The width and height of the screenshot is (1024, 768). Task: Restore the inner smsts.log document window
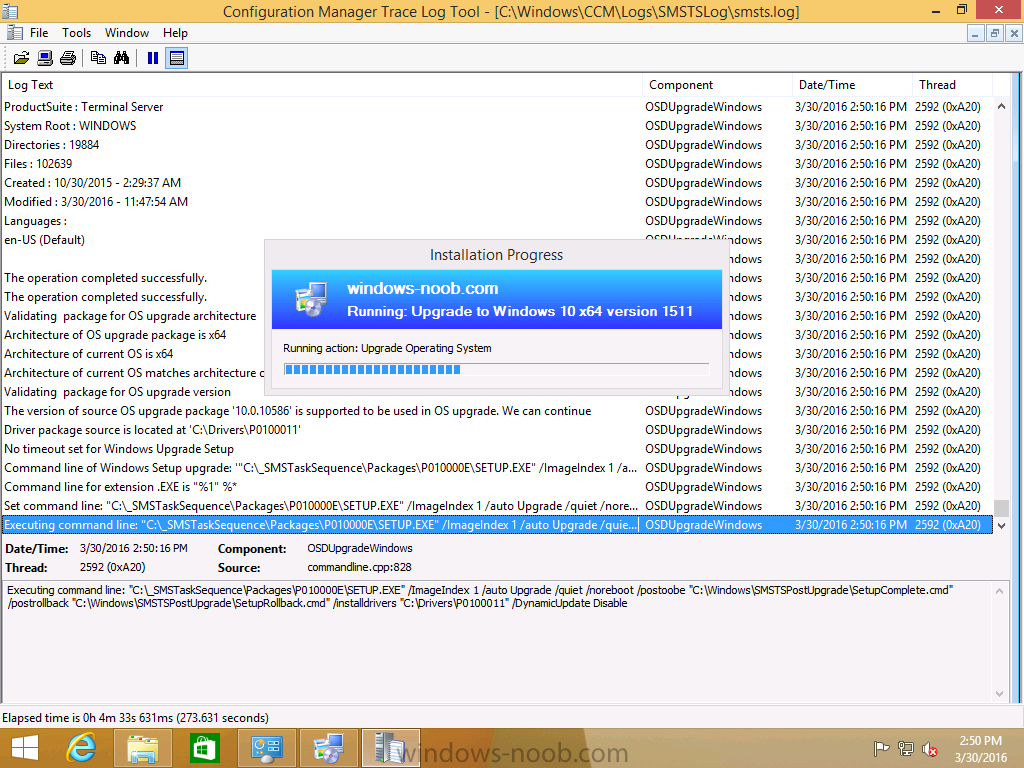(995, 33)
